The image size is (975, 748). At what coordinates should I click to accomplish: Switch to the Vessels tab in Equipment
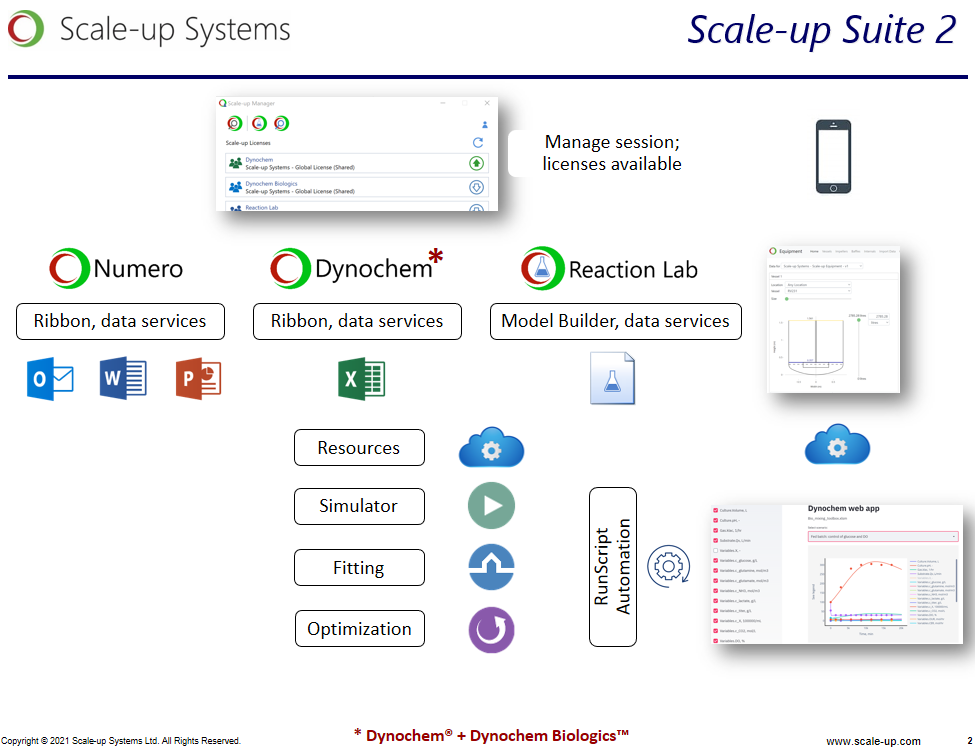coord(827,251)
